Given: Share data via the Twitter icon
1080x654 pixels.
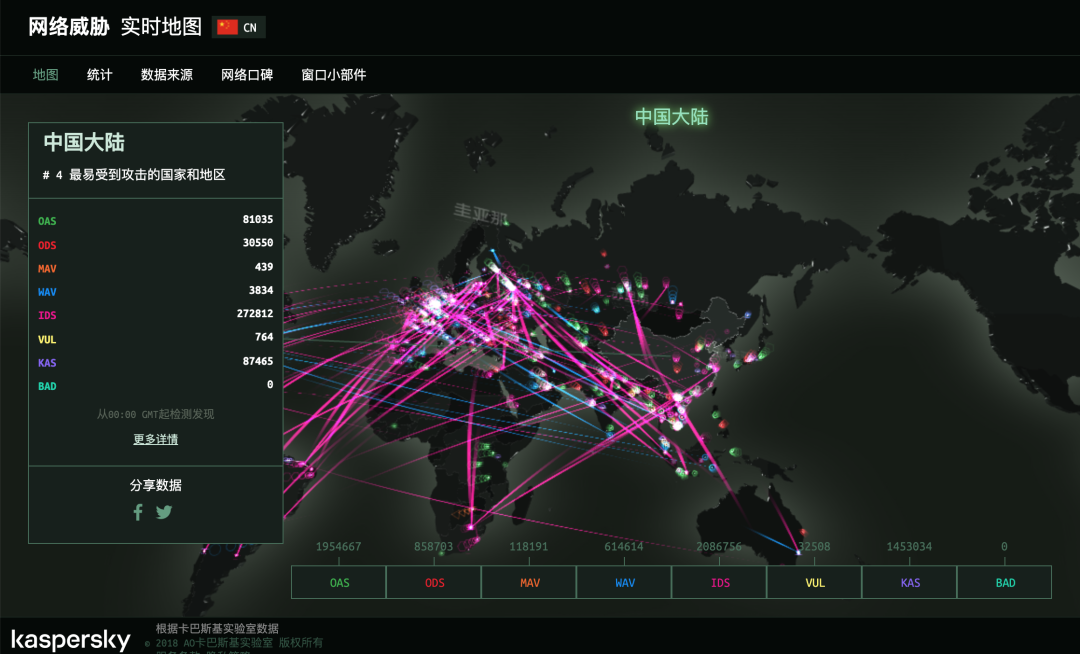Looking at the screenshot, I should pos(164,512).
